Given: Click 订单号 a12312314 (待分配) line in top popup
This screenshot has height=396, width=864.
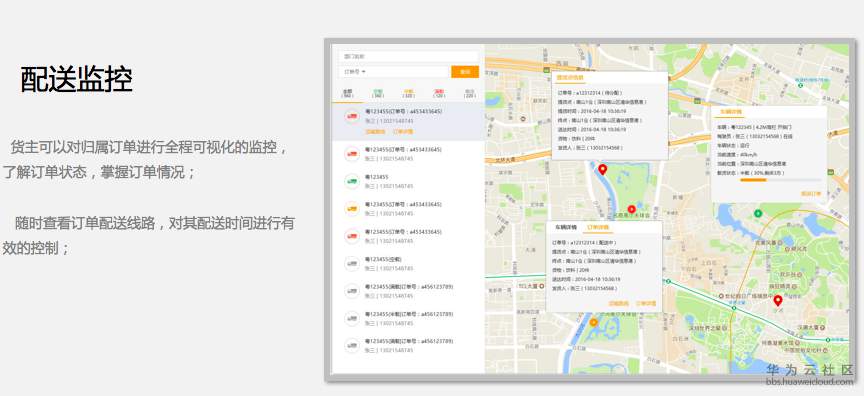Looking at the screenshot, I should point(590,93).
